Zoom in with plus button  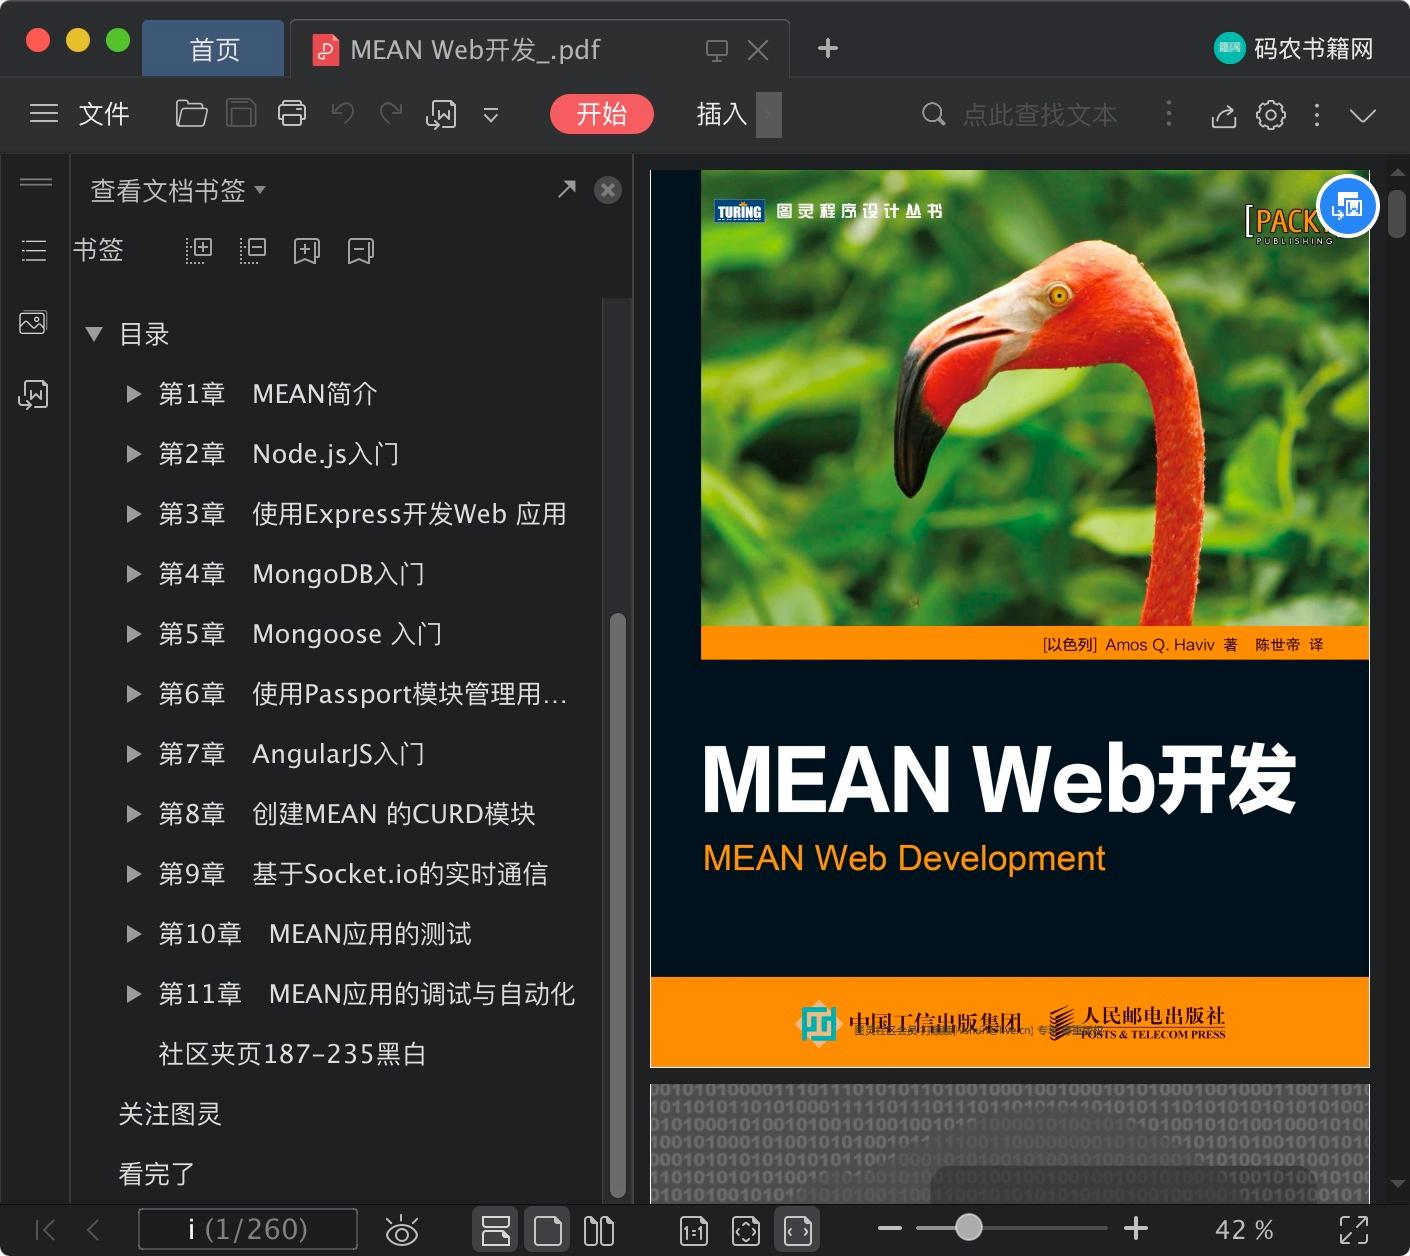(1136, 1228)
